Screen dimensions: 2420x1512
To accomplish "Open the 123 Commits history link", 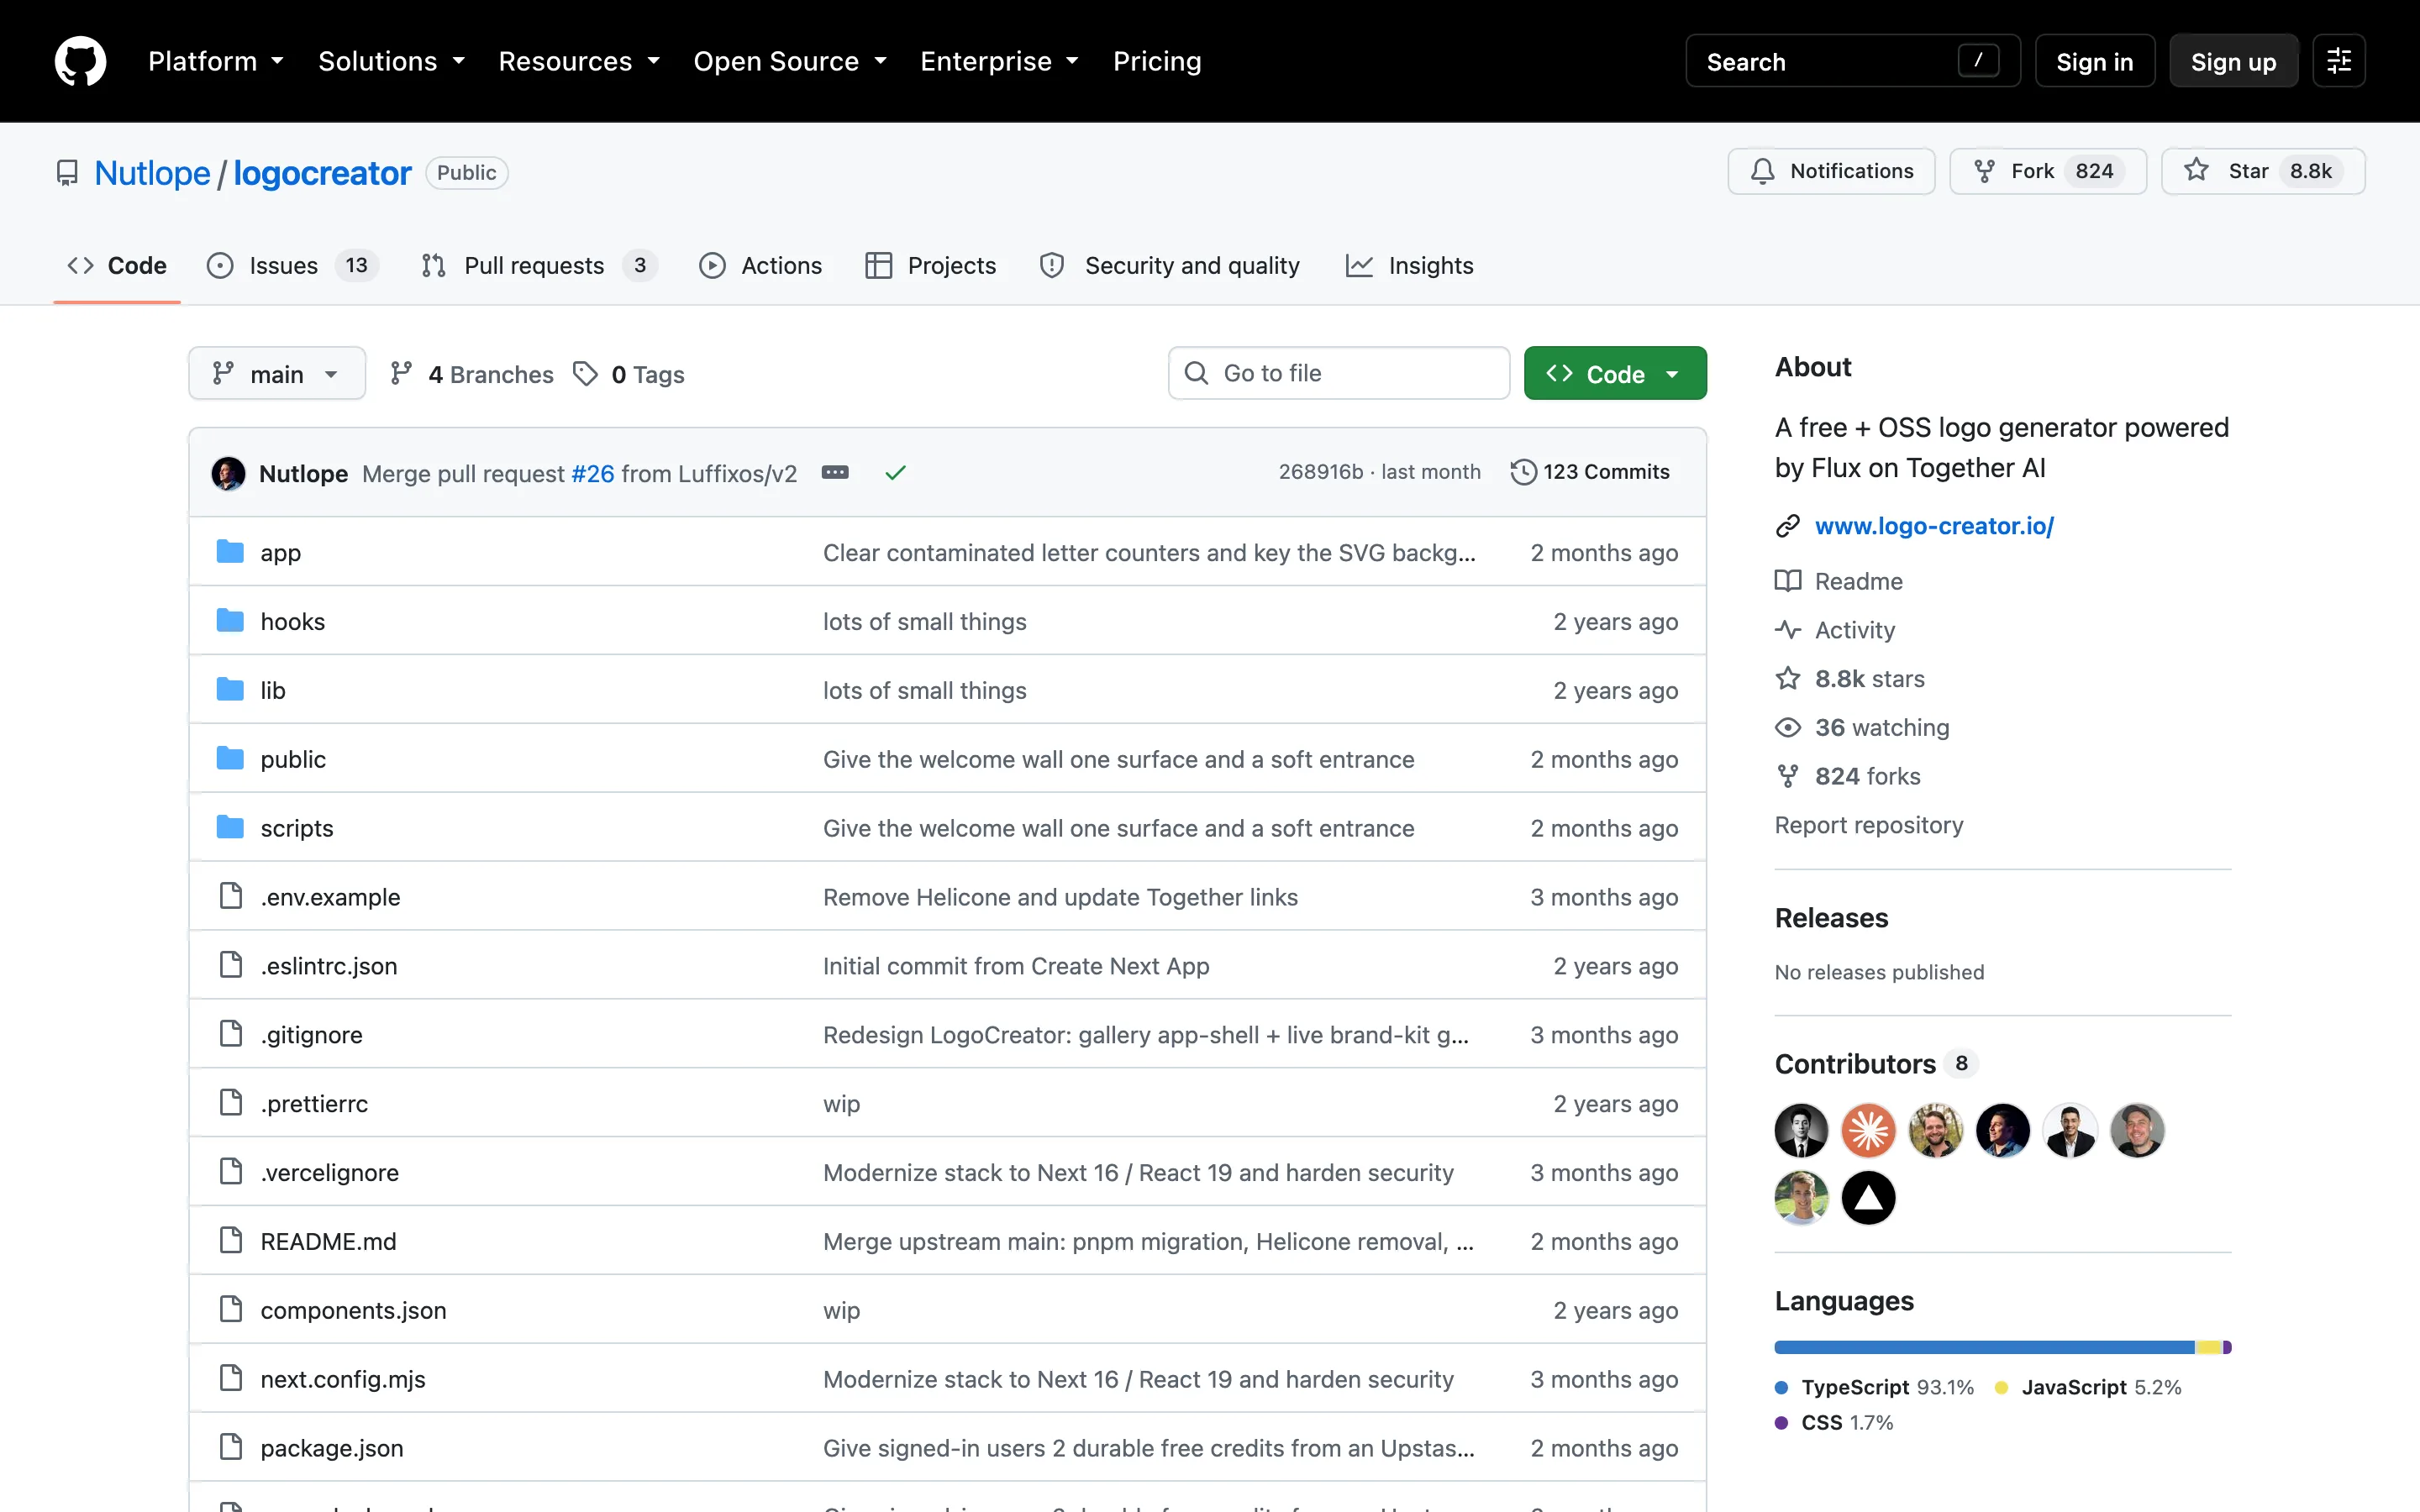I will [x=1590, y=472].
